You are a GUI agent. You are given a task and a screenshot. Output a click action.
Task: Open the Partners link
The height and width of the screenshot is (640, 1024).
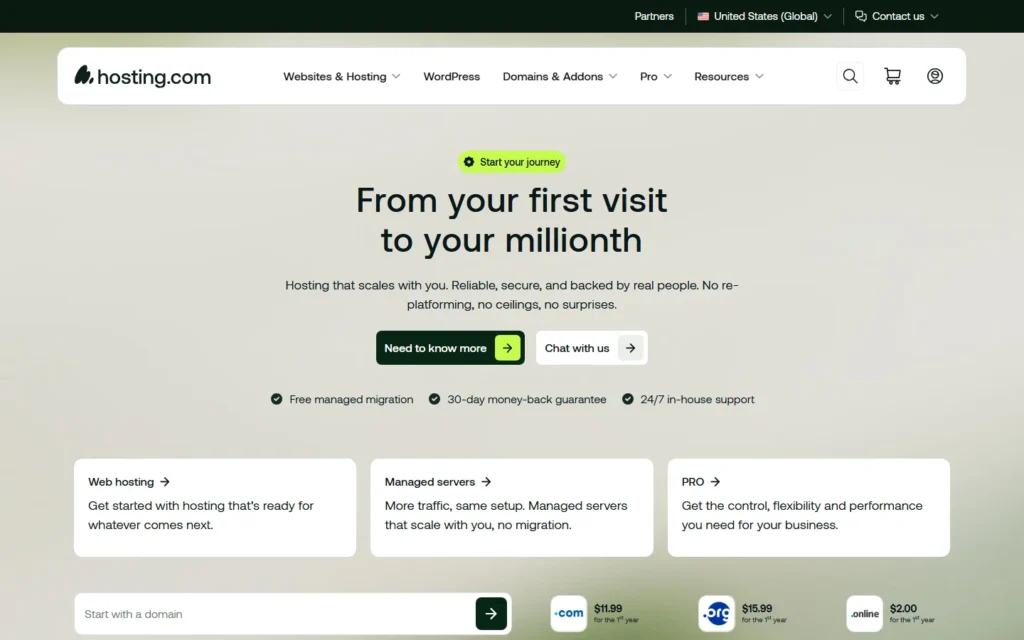654,16
